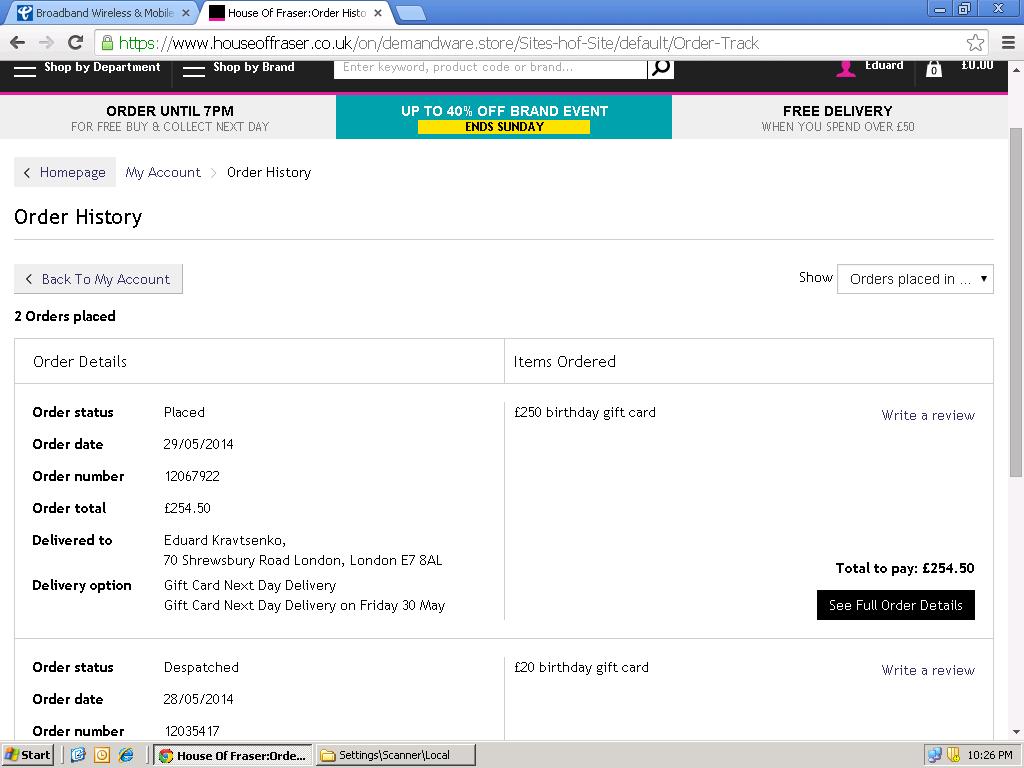The height and width of the screenshot is (768, 1024).
Task: Click the Back To My Account button
Action: pyautogui.click(x=99, y=279)
